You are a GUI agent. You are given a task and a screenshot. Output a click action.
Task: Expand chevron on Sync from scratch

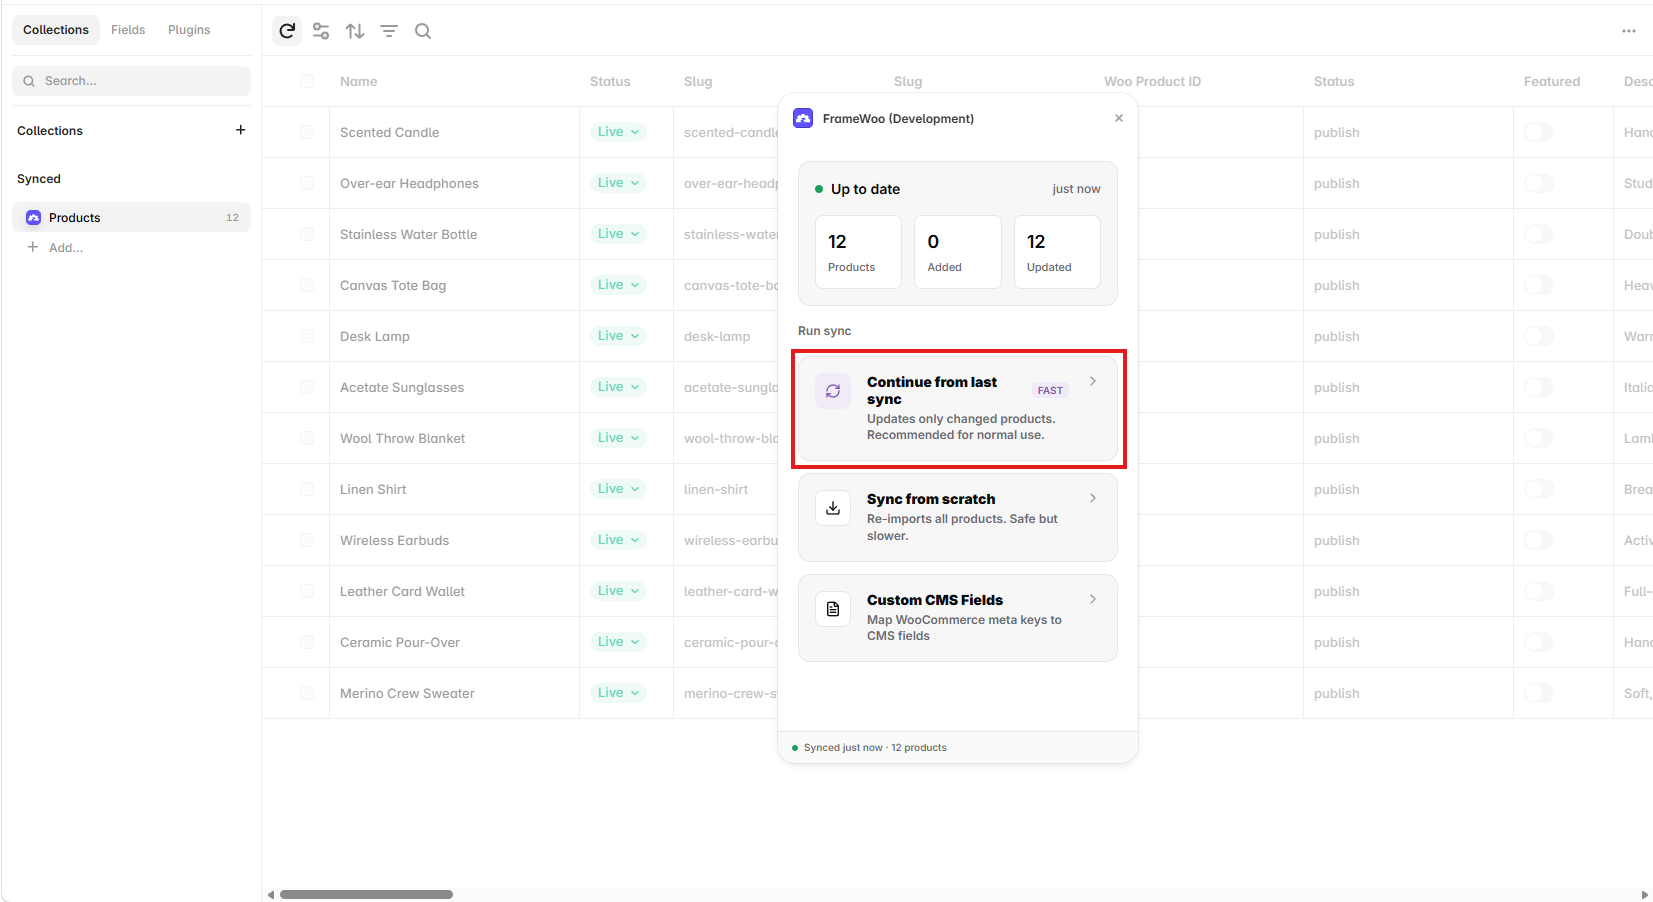(x=1093, y=498)
